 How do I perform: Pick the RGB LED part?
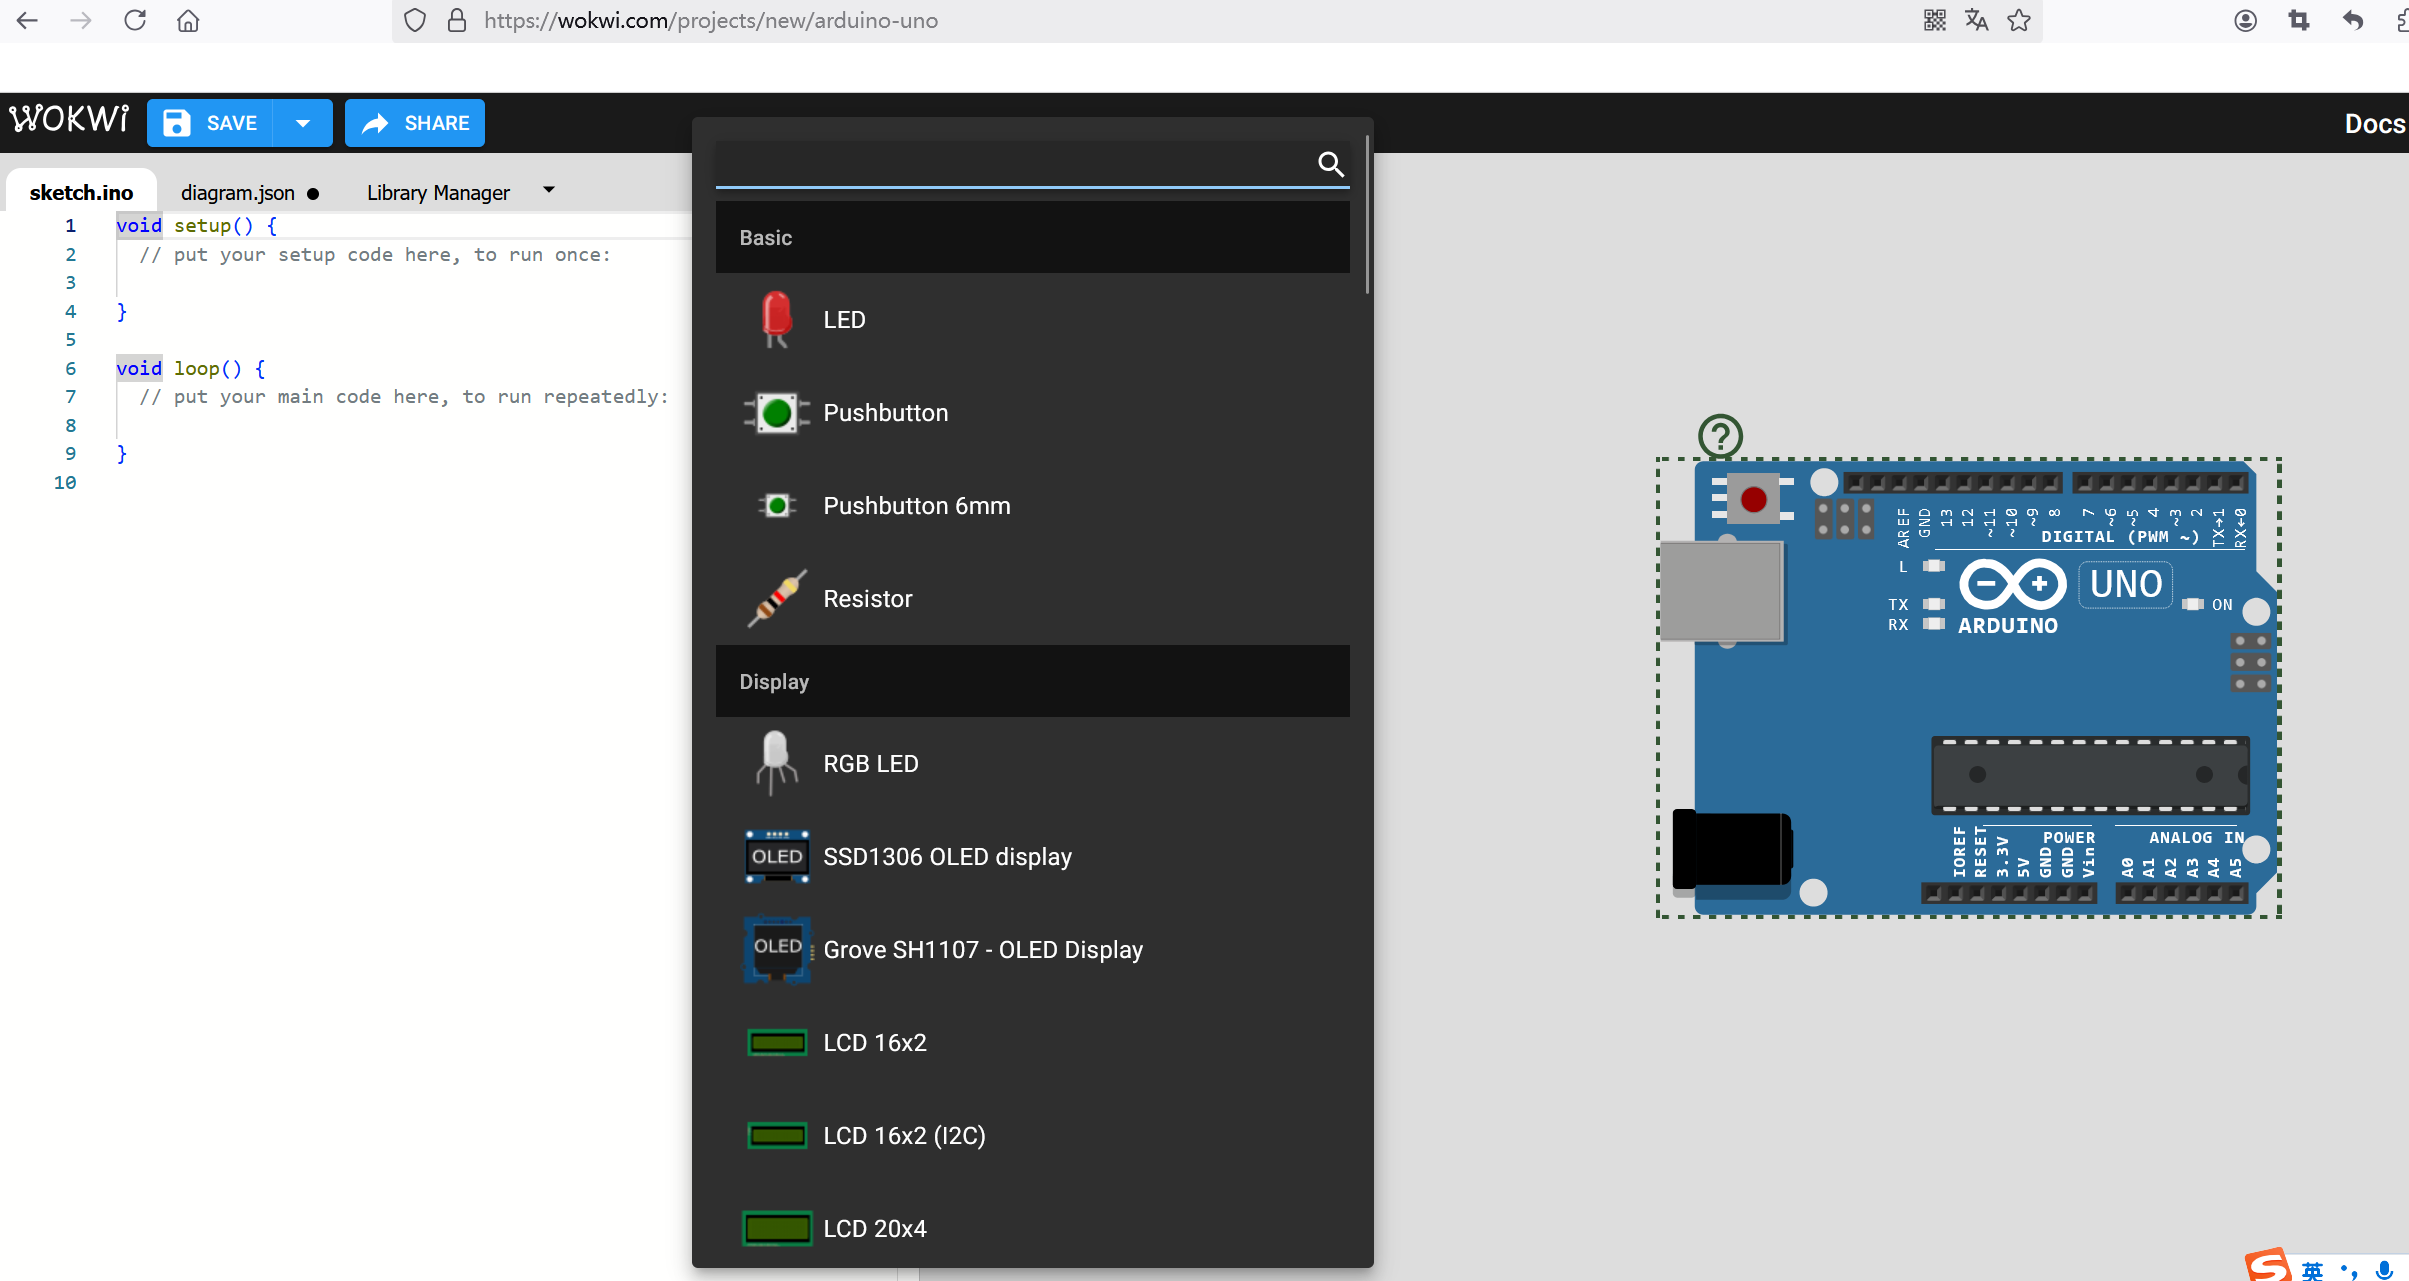point(869,764)
